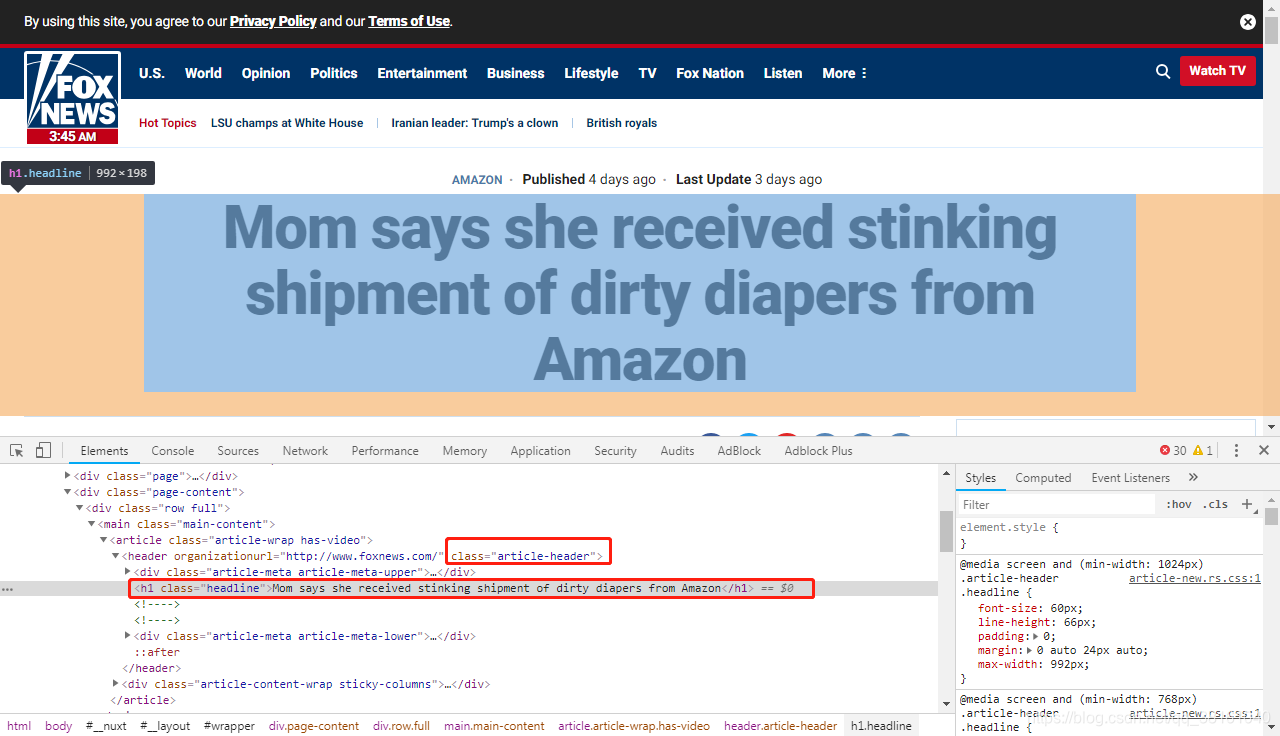Dismiss the privacy policy banner
The height and width of the screenshot is (736, 1280).
coord(1248,21)
